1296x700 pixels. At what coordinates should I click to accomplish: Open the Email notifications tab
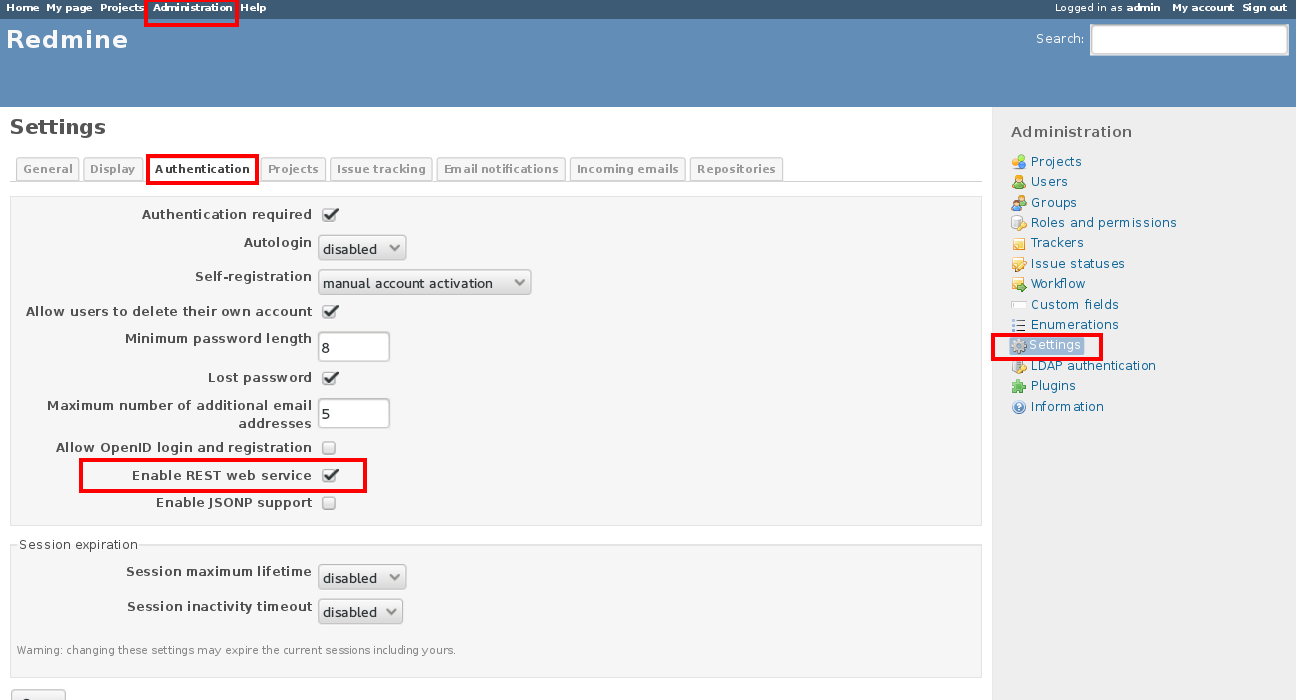click(501, 169)
